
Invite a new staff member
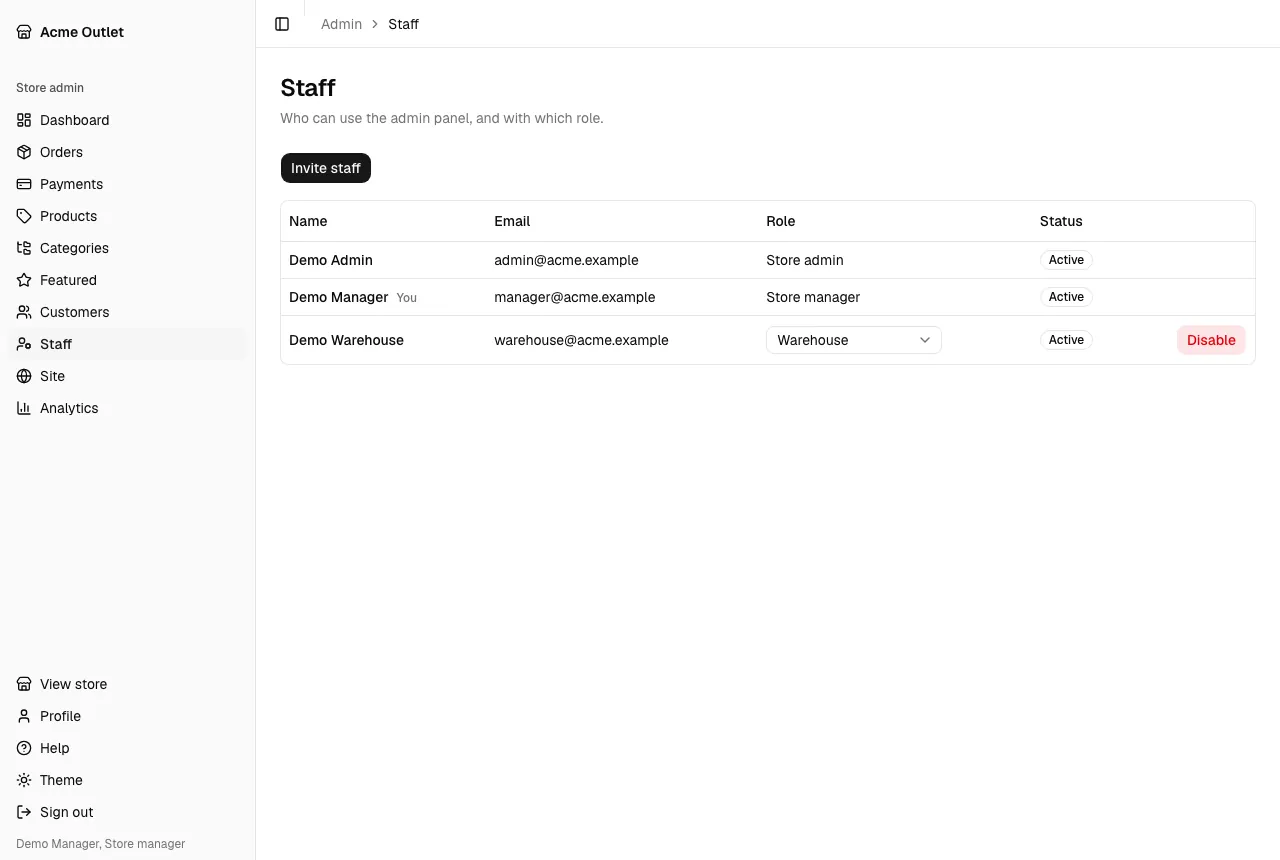326,168
